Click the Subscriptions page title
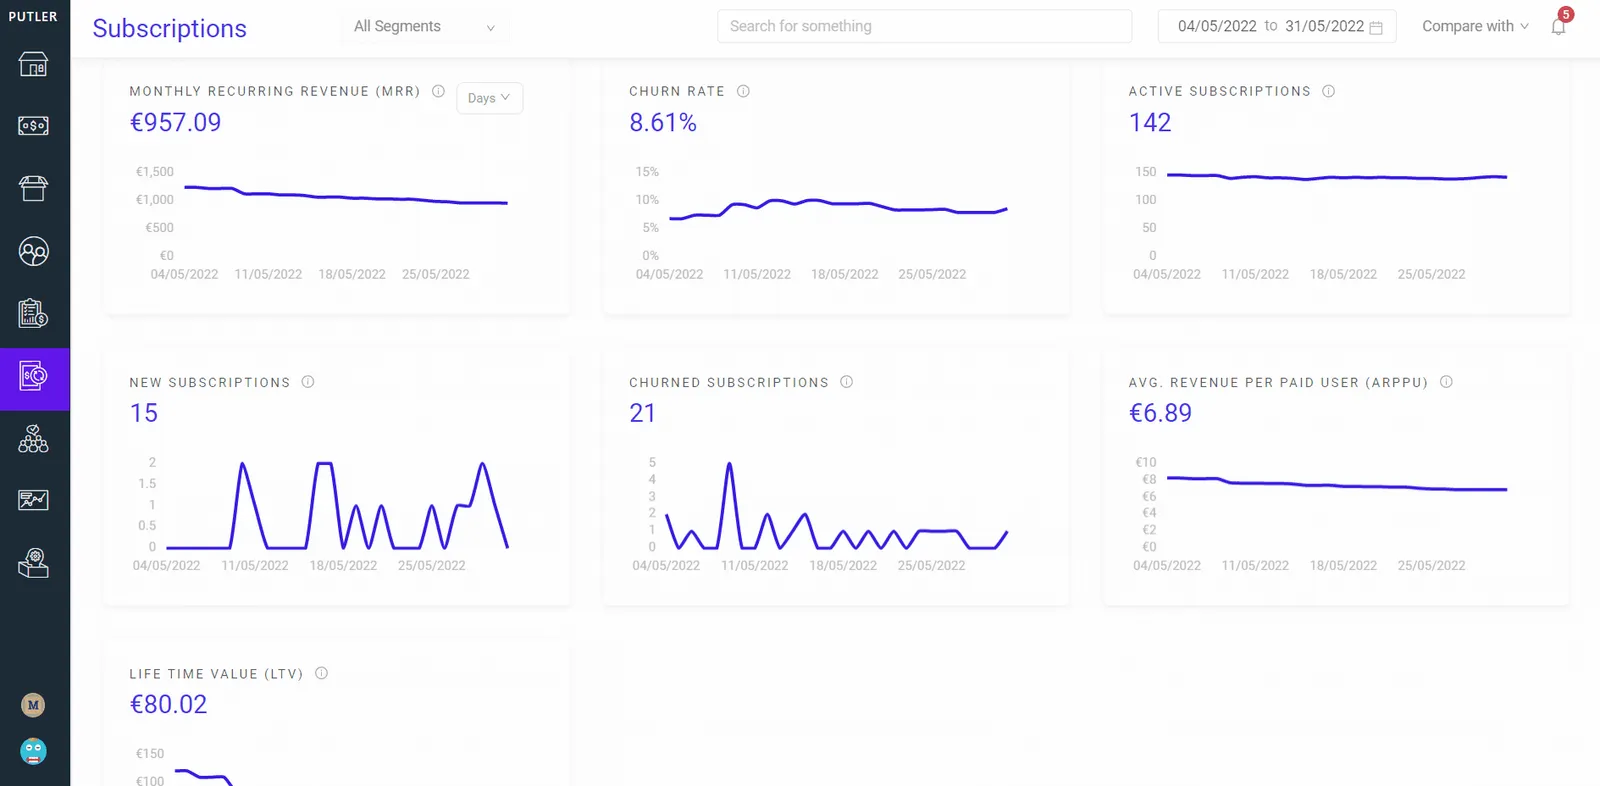Viewport: 1600px width, 786px height. pos(170,28)
